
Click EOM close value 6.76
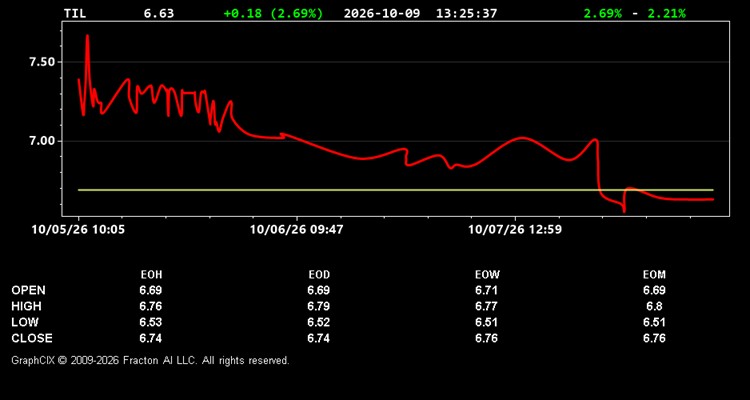click(654, 338)
